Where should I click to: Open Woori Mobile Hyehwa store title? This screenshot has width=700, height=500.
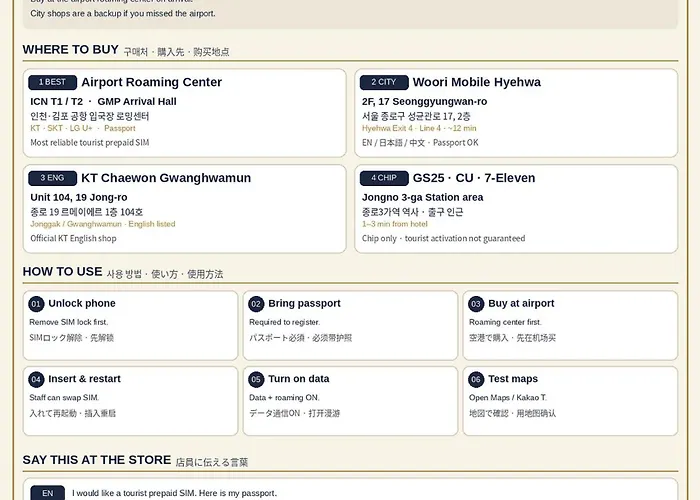476,82
